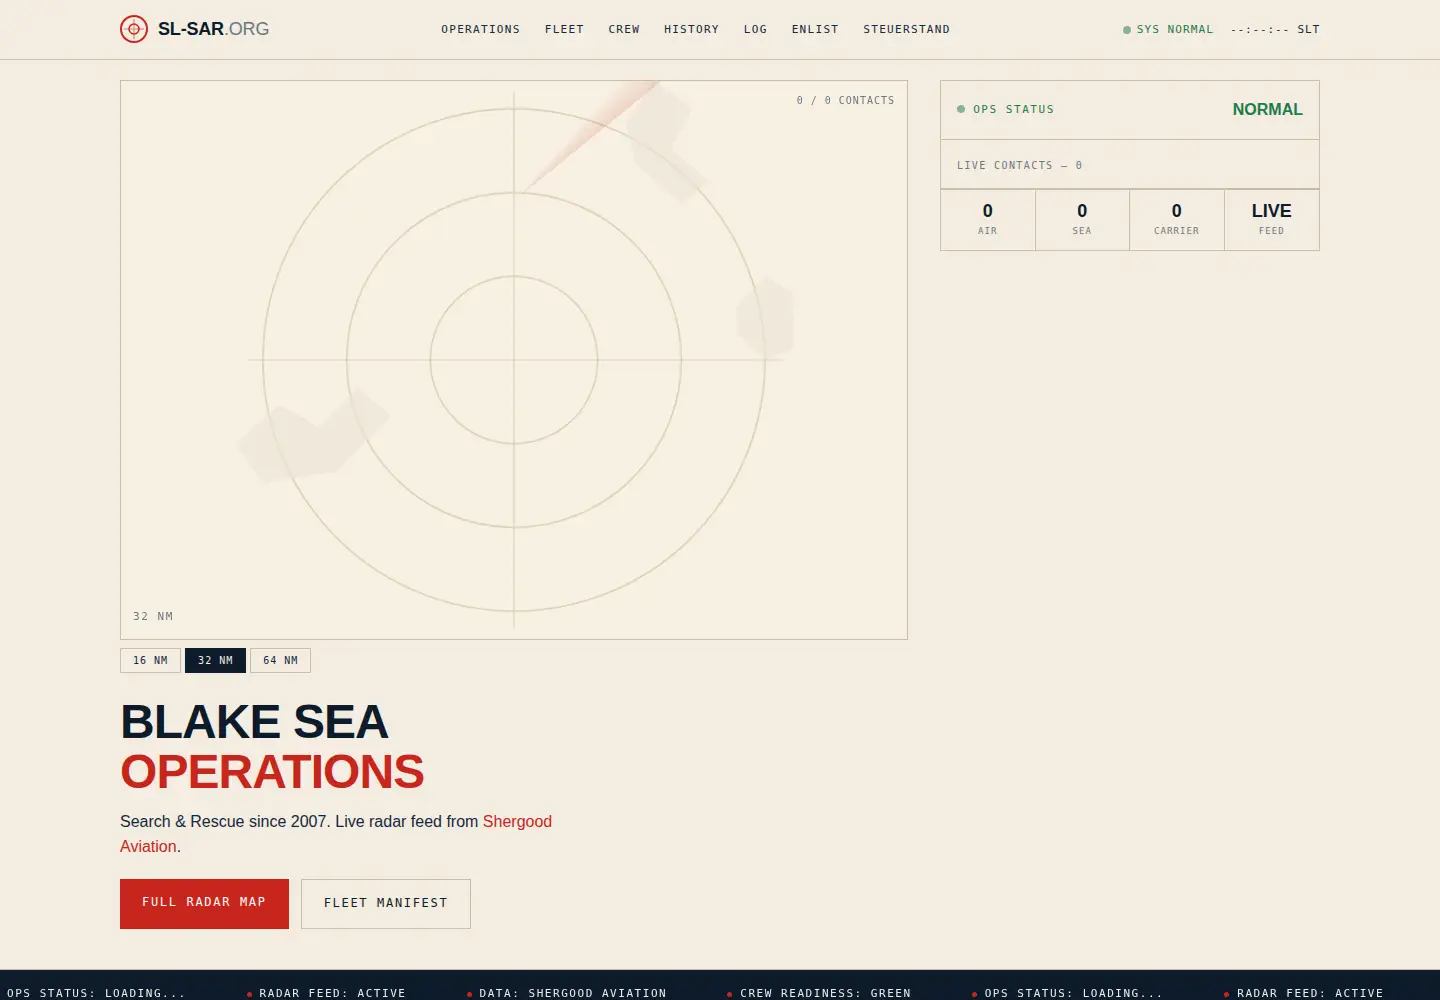Click the SYS NORMAL status indicator
The image size is (1440, 1000).
(x=1168, y=29)
